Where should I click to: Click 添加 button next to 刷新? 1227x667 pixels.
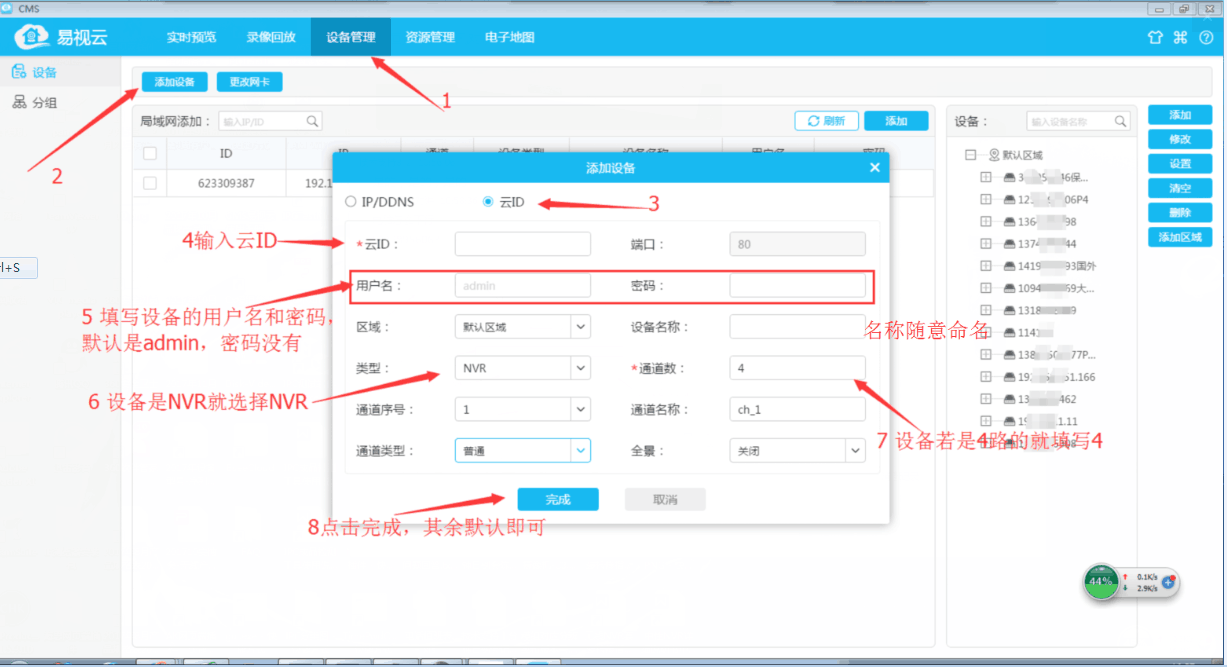[x=896, y=121]
